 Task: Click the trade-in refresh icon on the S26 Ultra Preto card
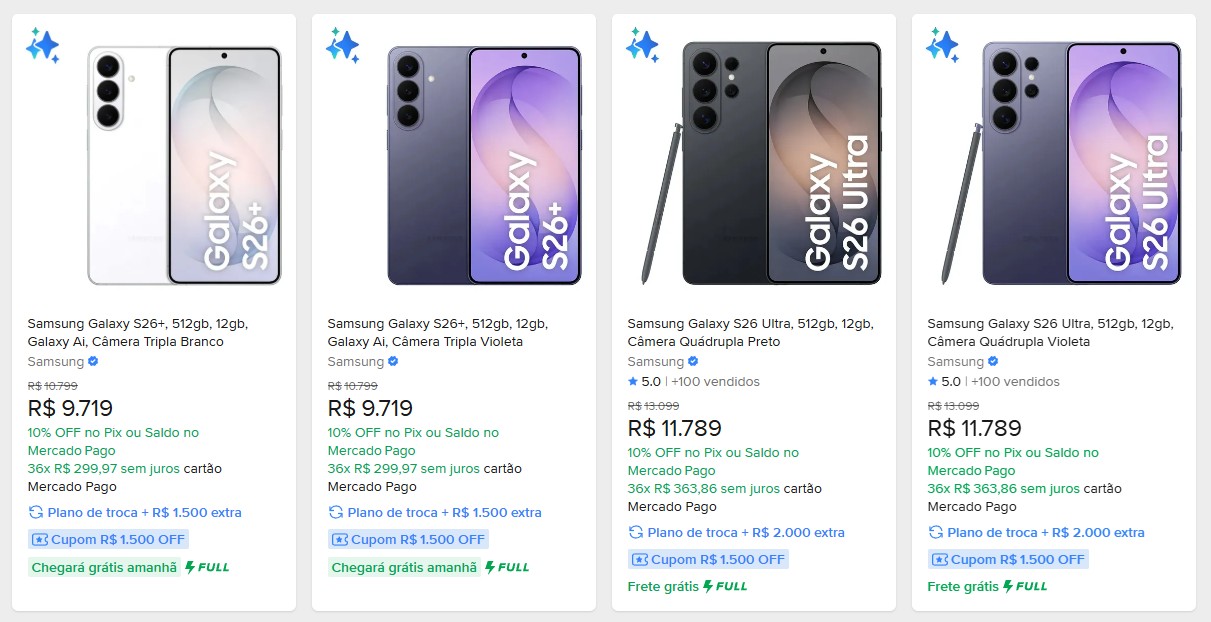(x=636, y=533)
